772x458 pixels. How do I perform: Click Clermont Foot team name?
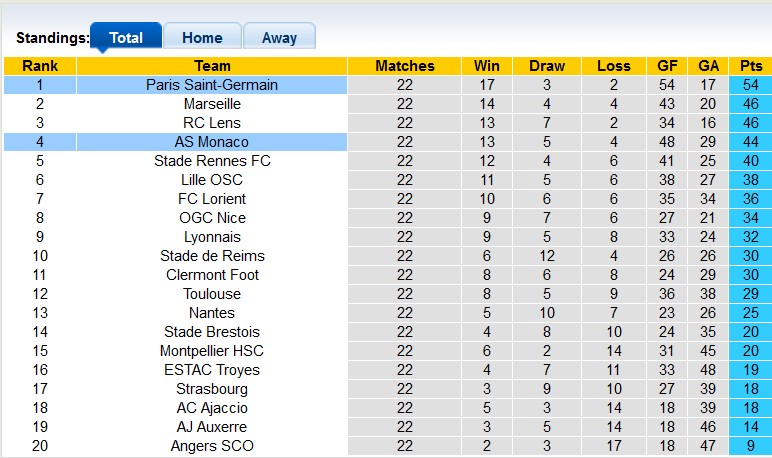point(212,275)
